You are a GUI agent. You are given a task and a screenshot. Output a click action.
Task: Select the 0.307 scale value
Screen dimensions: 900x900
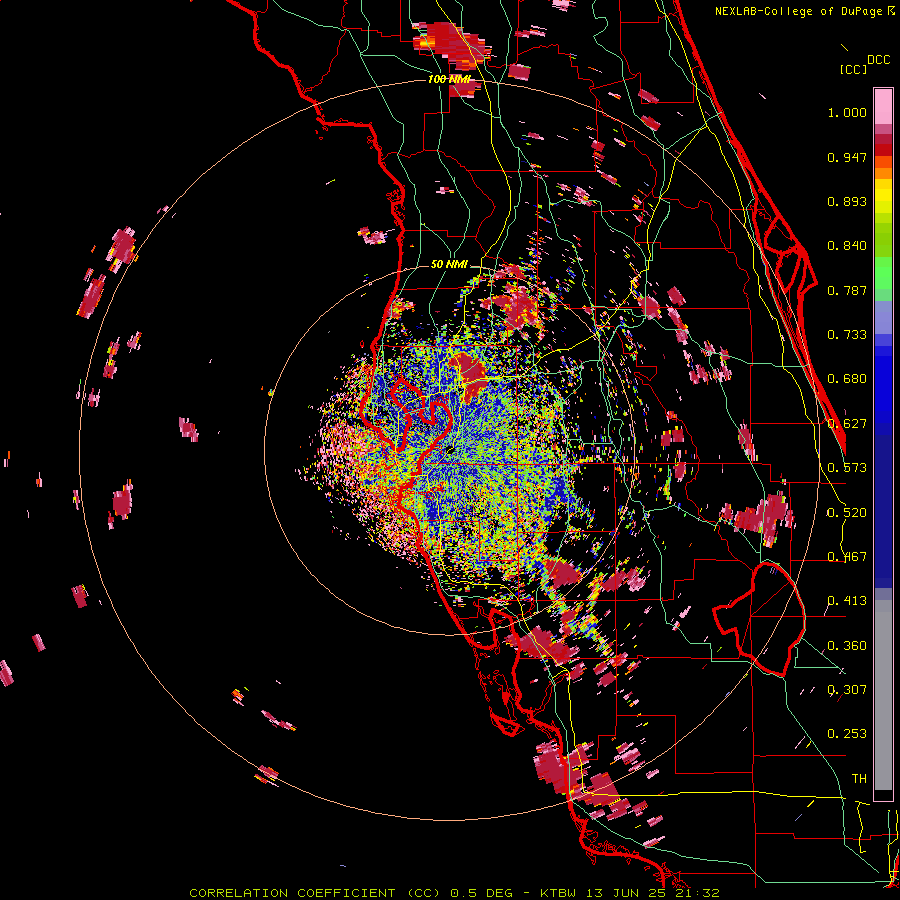[x=847, y=690]
